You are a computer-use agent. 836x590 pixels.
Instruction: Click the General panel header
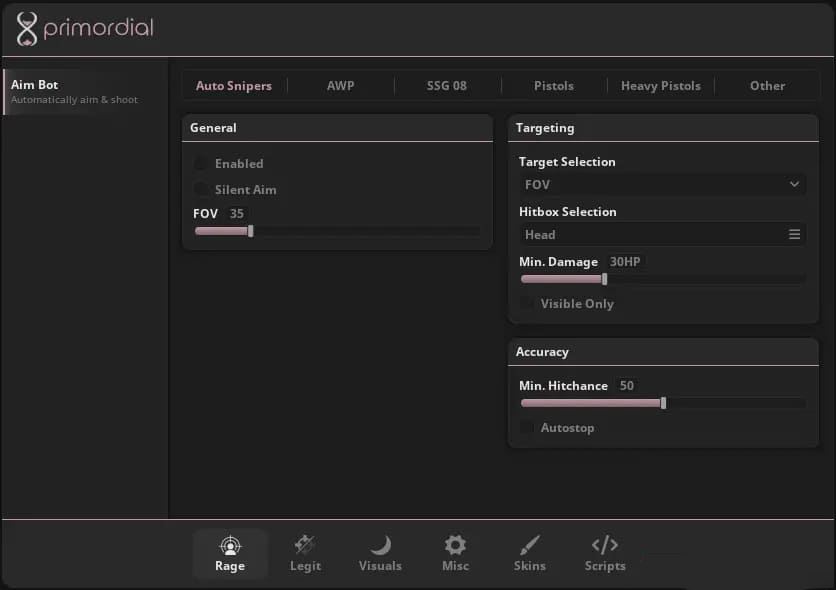coord(337,128)
